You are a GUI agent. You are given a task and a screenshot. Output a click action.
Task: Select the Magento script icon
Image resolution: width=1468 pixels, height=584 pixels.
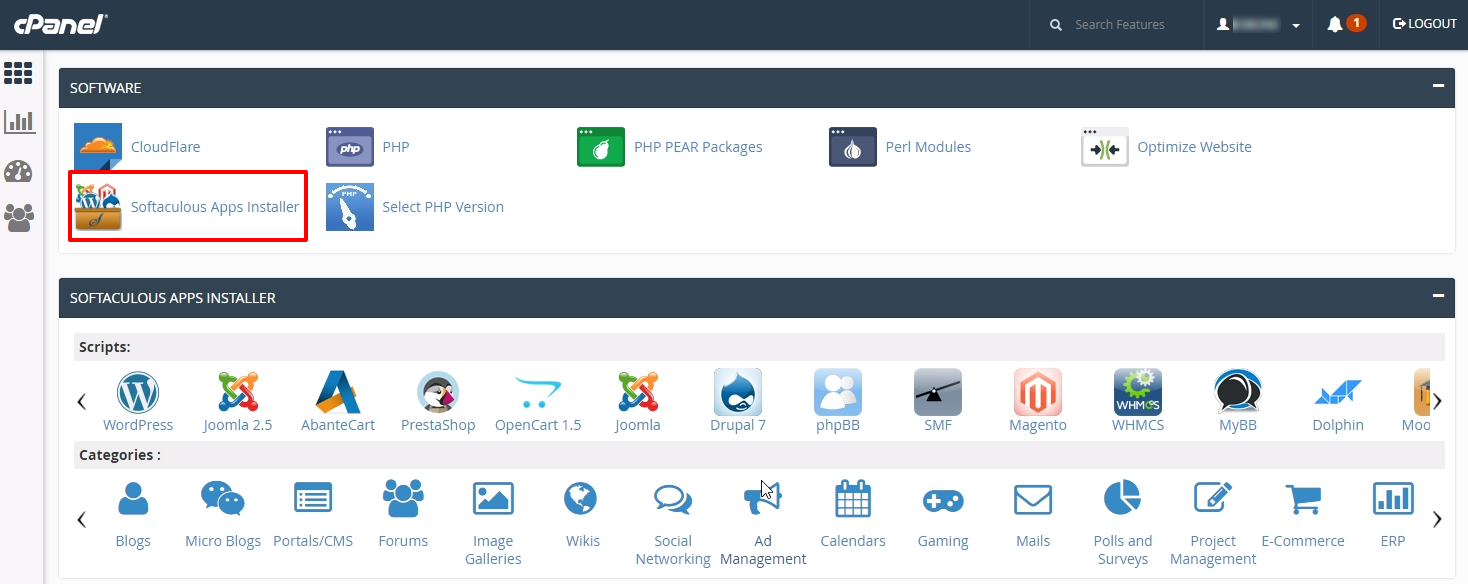[x=1038, y=392]
